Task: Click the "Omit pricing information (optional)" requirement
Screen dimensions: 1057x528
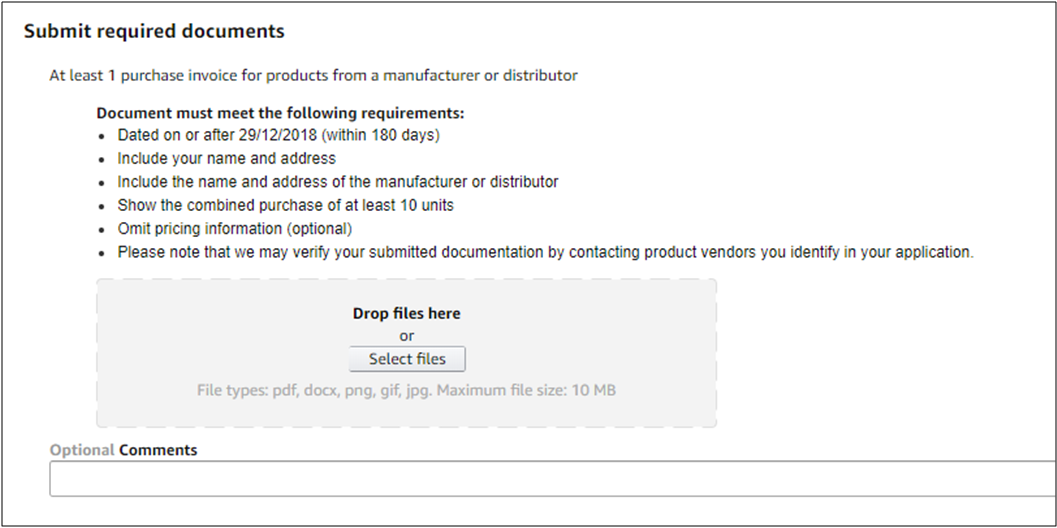Action: [x=234, y=229]
